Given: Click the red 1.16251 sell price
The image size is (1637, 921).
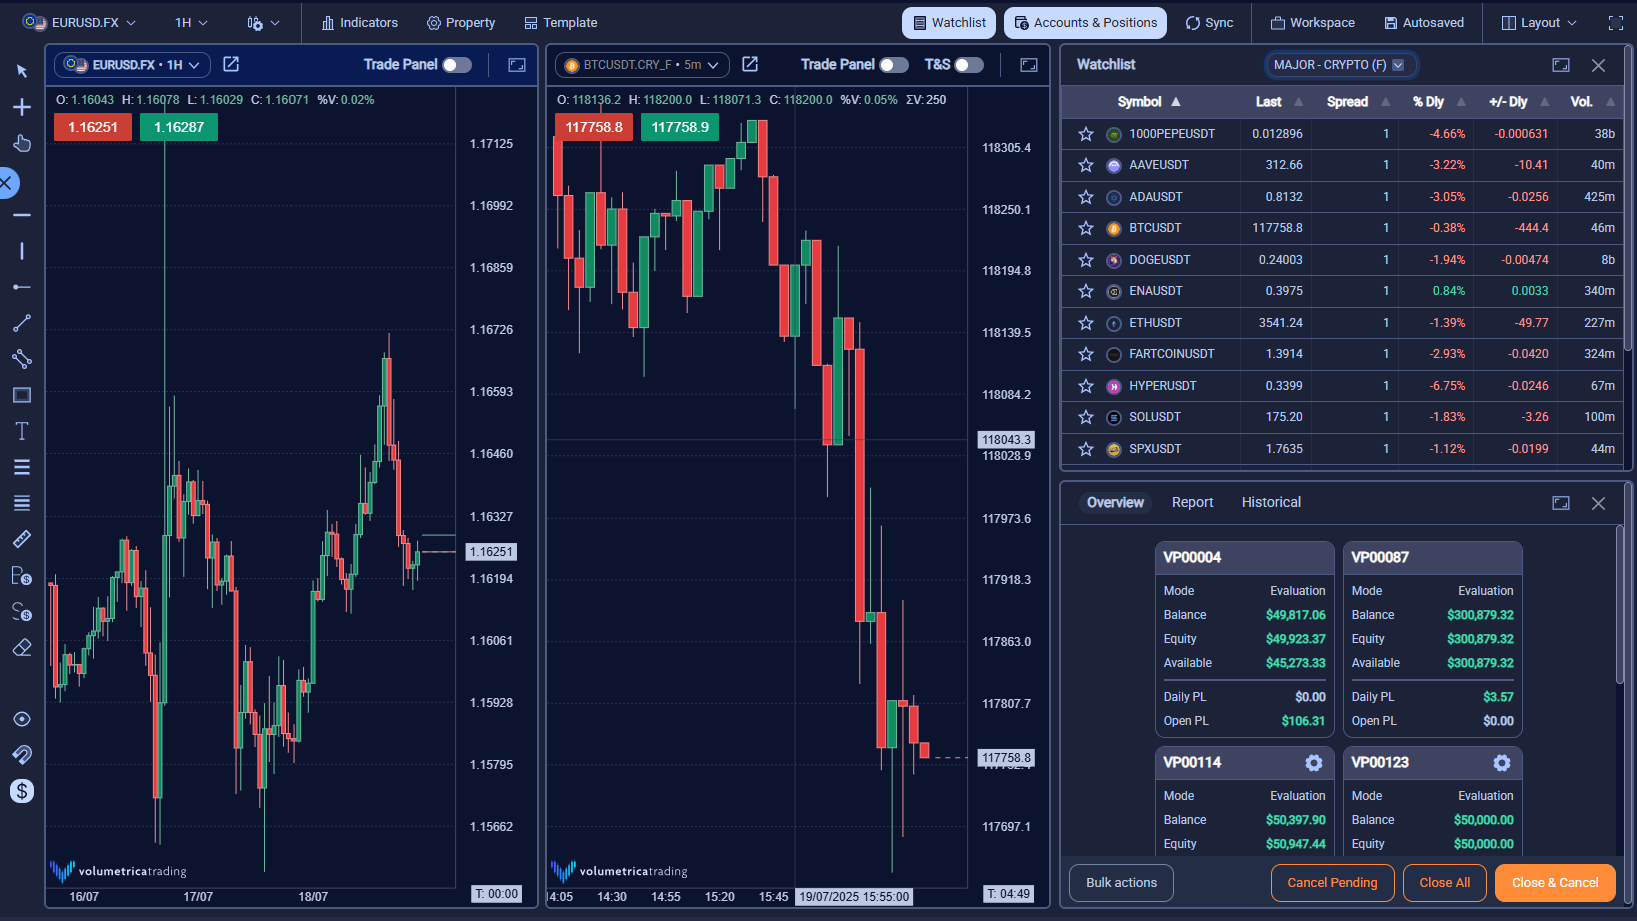Looking at the screenshot, I should click(93, 127).
